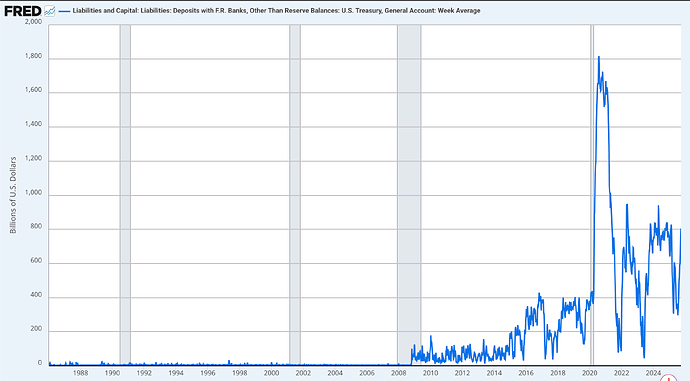Click the 400 y-axis value

(37, 295)
